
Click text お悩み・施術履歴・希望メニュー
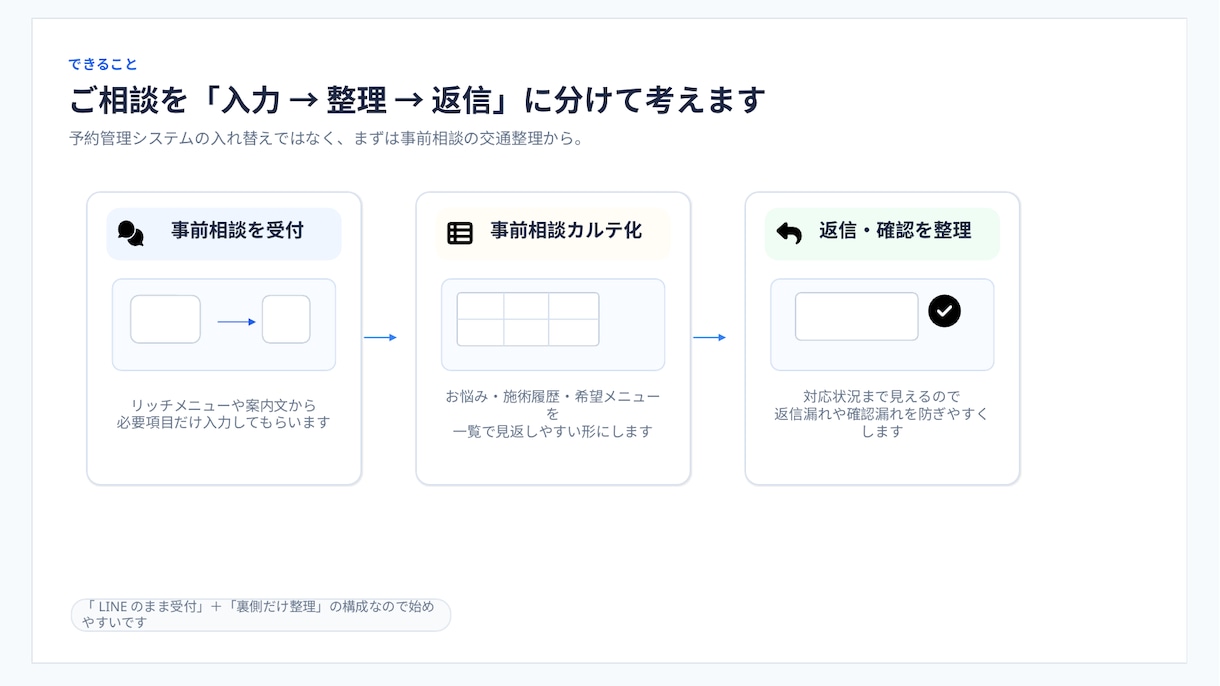click(553, 396)
